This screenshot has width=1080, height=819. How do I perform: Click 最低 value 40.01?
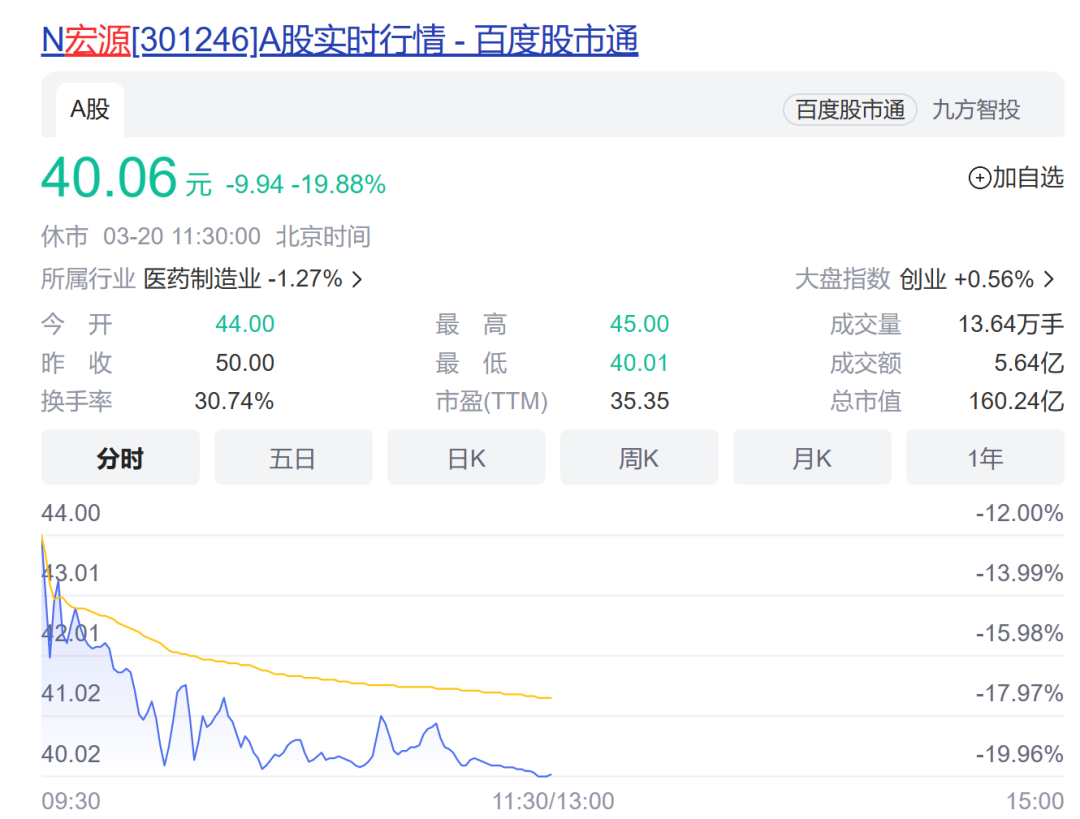coord(639,363)
